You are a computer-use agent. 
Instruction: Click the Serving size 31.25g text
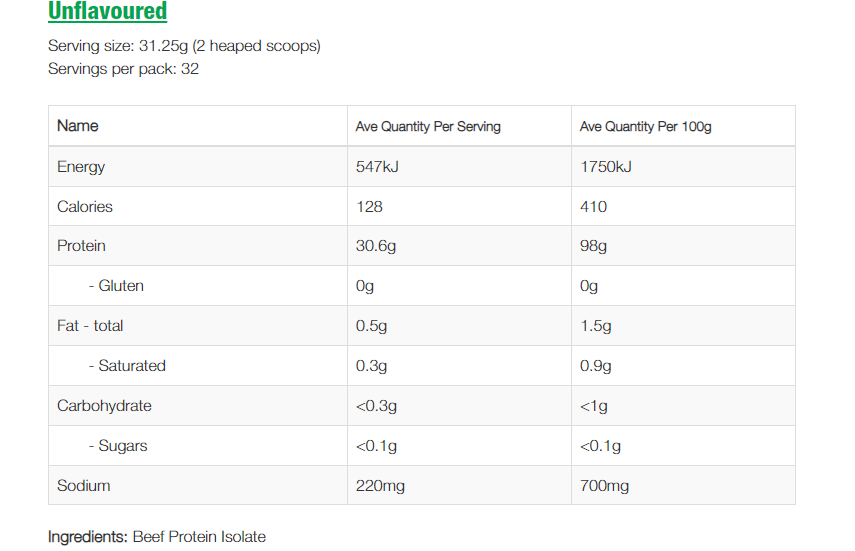[x=184, y=46]
